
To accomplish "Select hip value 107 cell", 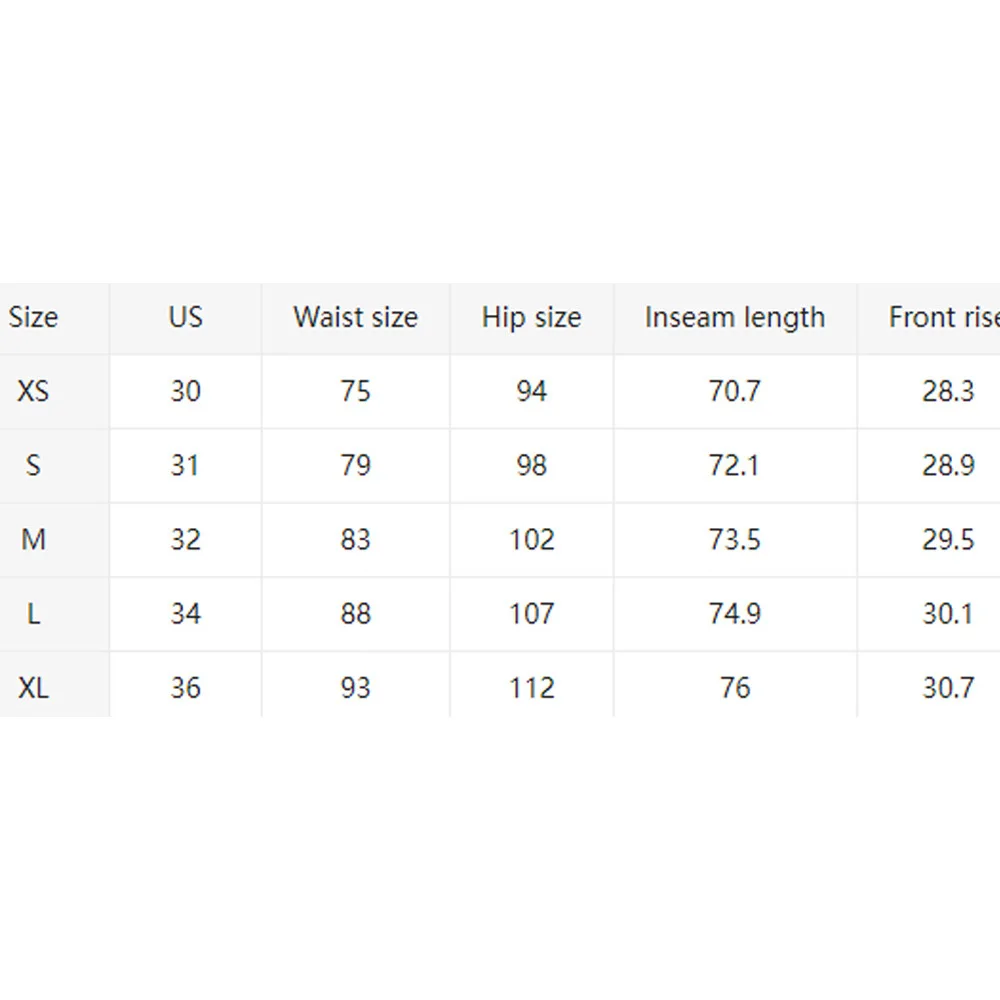I will pyautogui.click(x=531, y=614).
